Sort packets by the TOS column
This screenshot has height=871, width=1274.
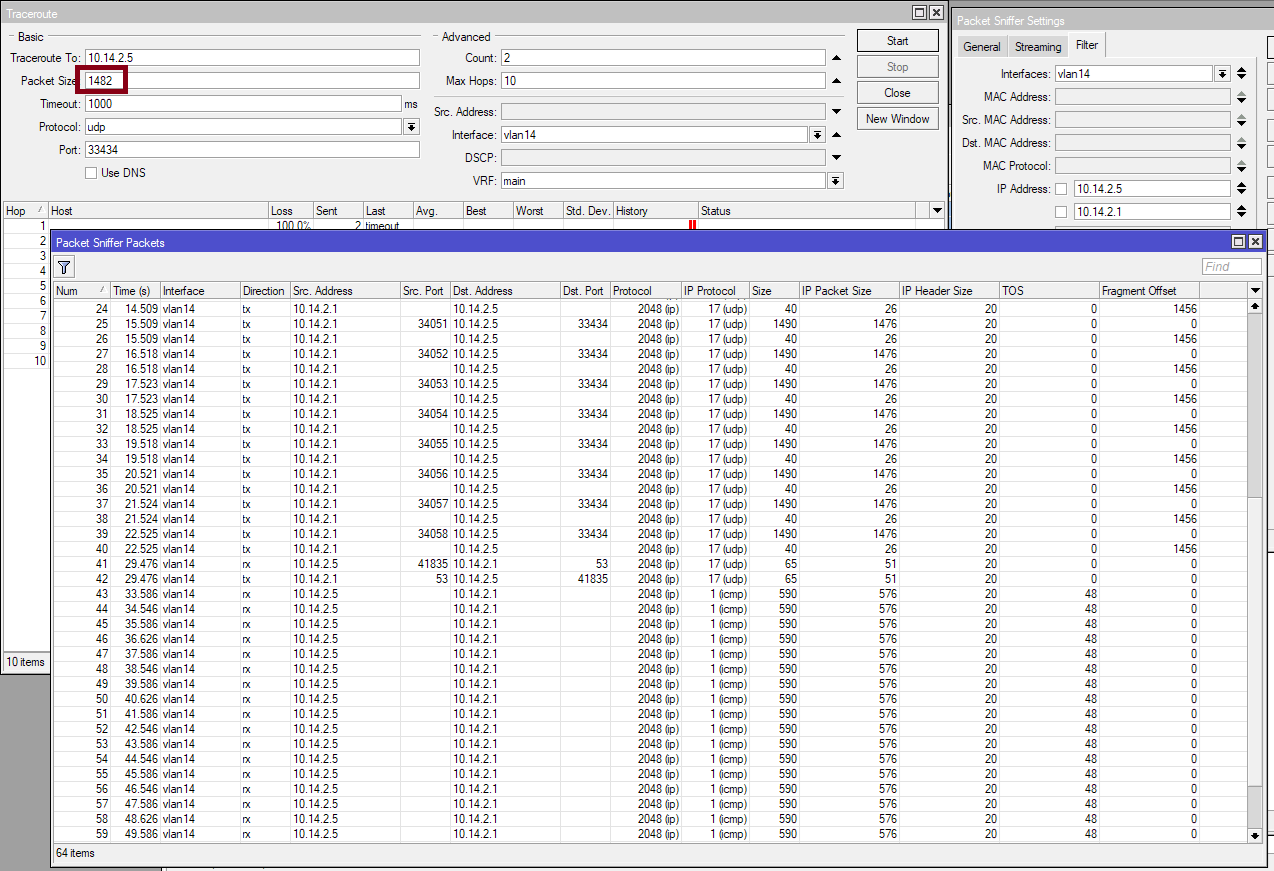point(1049,291)
